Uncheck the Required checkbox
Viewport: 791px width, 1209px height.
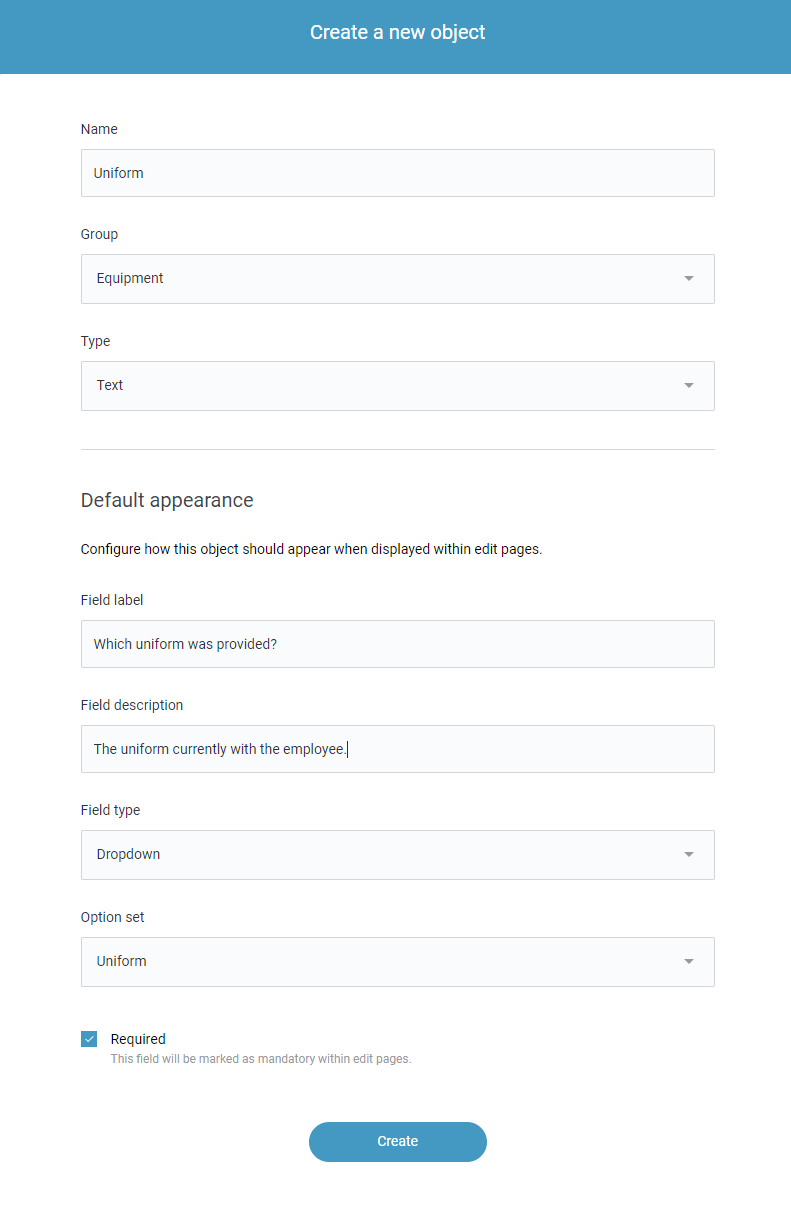pyautogui.click(x=89, y=1039)
